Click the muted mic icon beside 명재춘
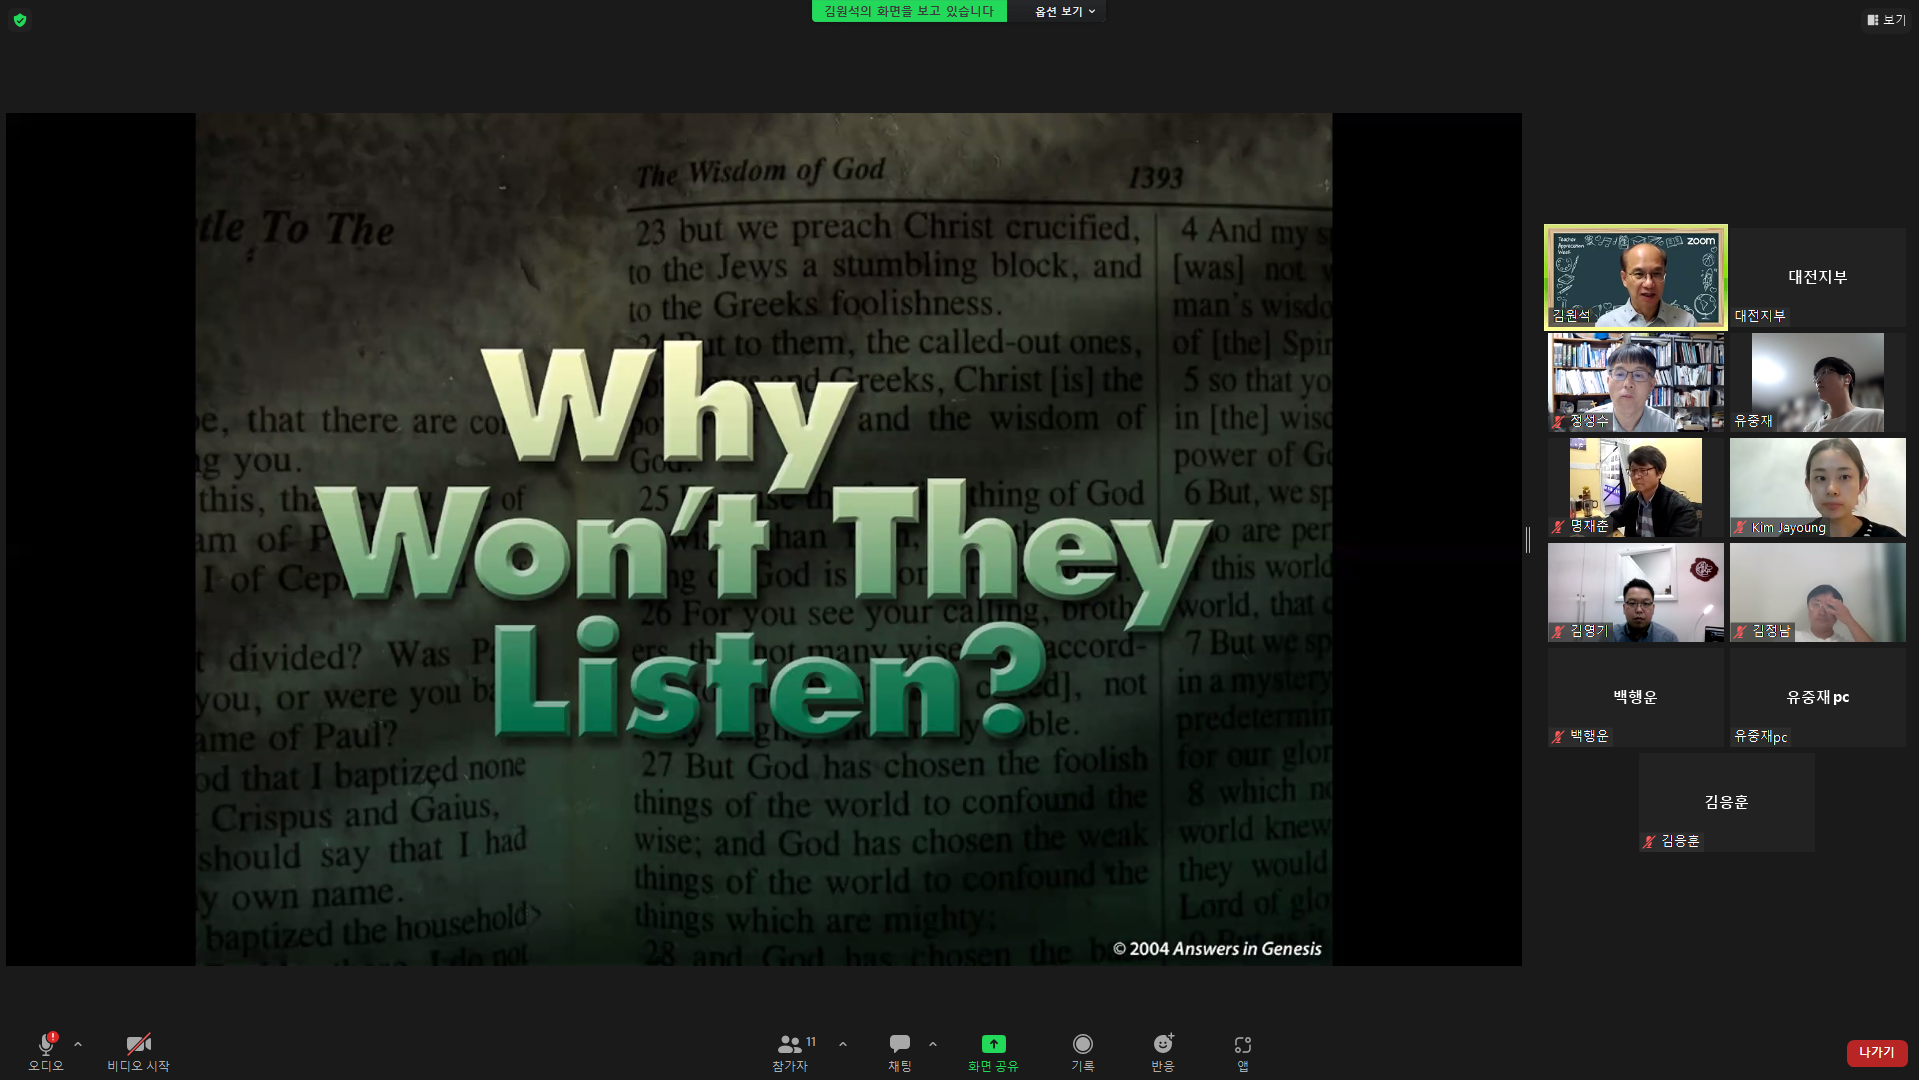The width and height of the screenshot is (1919, 1080). (1558, 527)
